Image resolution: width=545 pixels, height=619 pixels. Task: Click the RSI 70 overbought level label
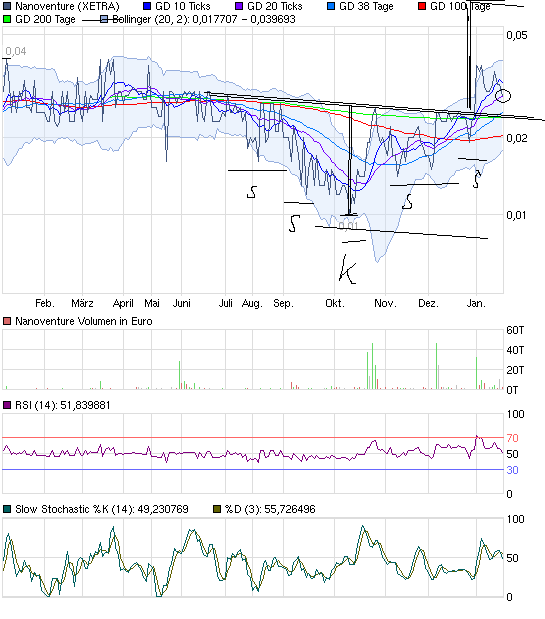pyautogui.click(x=512, y=438)
